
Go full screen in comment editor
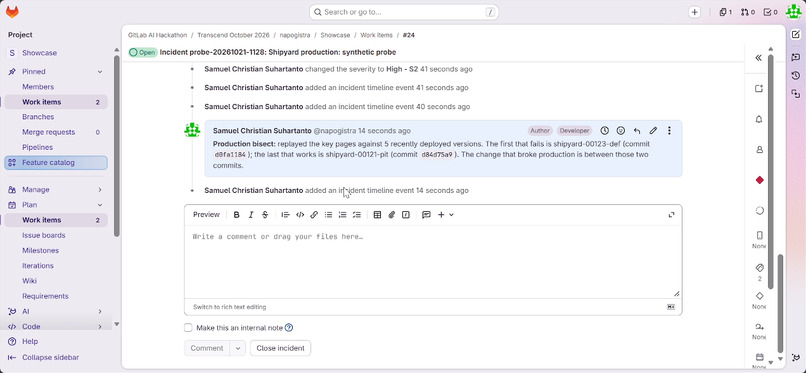coord(671,215)
